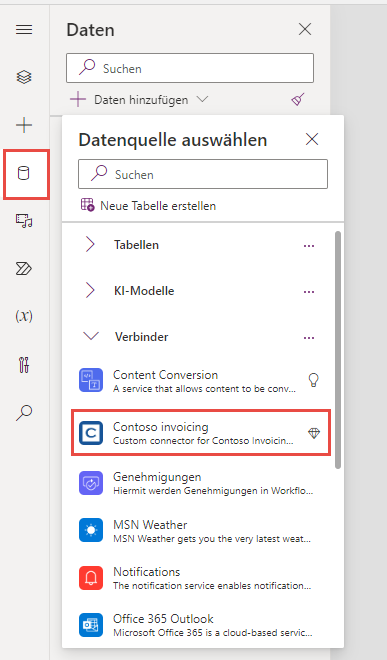Click the lightbulb icon beside Content Conversion
Image resolution: width=387 pixels, height=660 pixels.
tap(313, 380)
